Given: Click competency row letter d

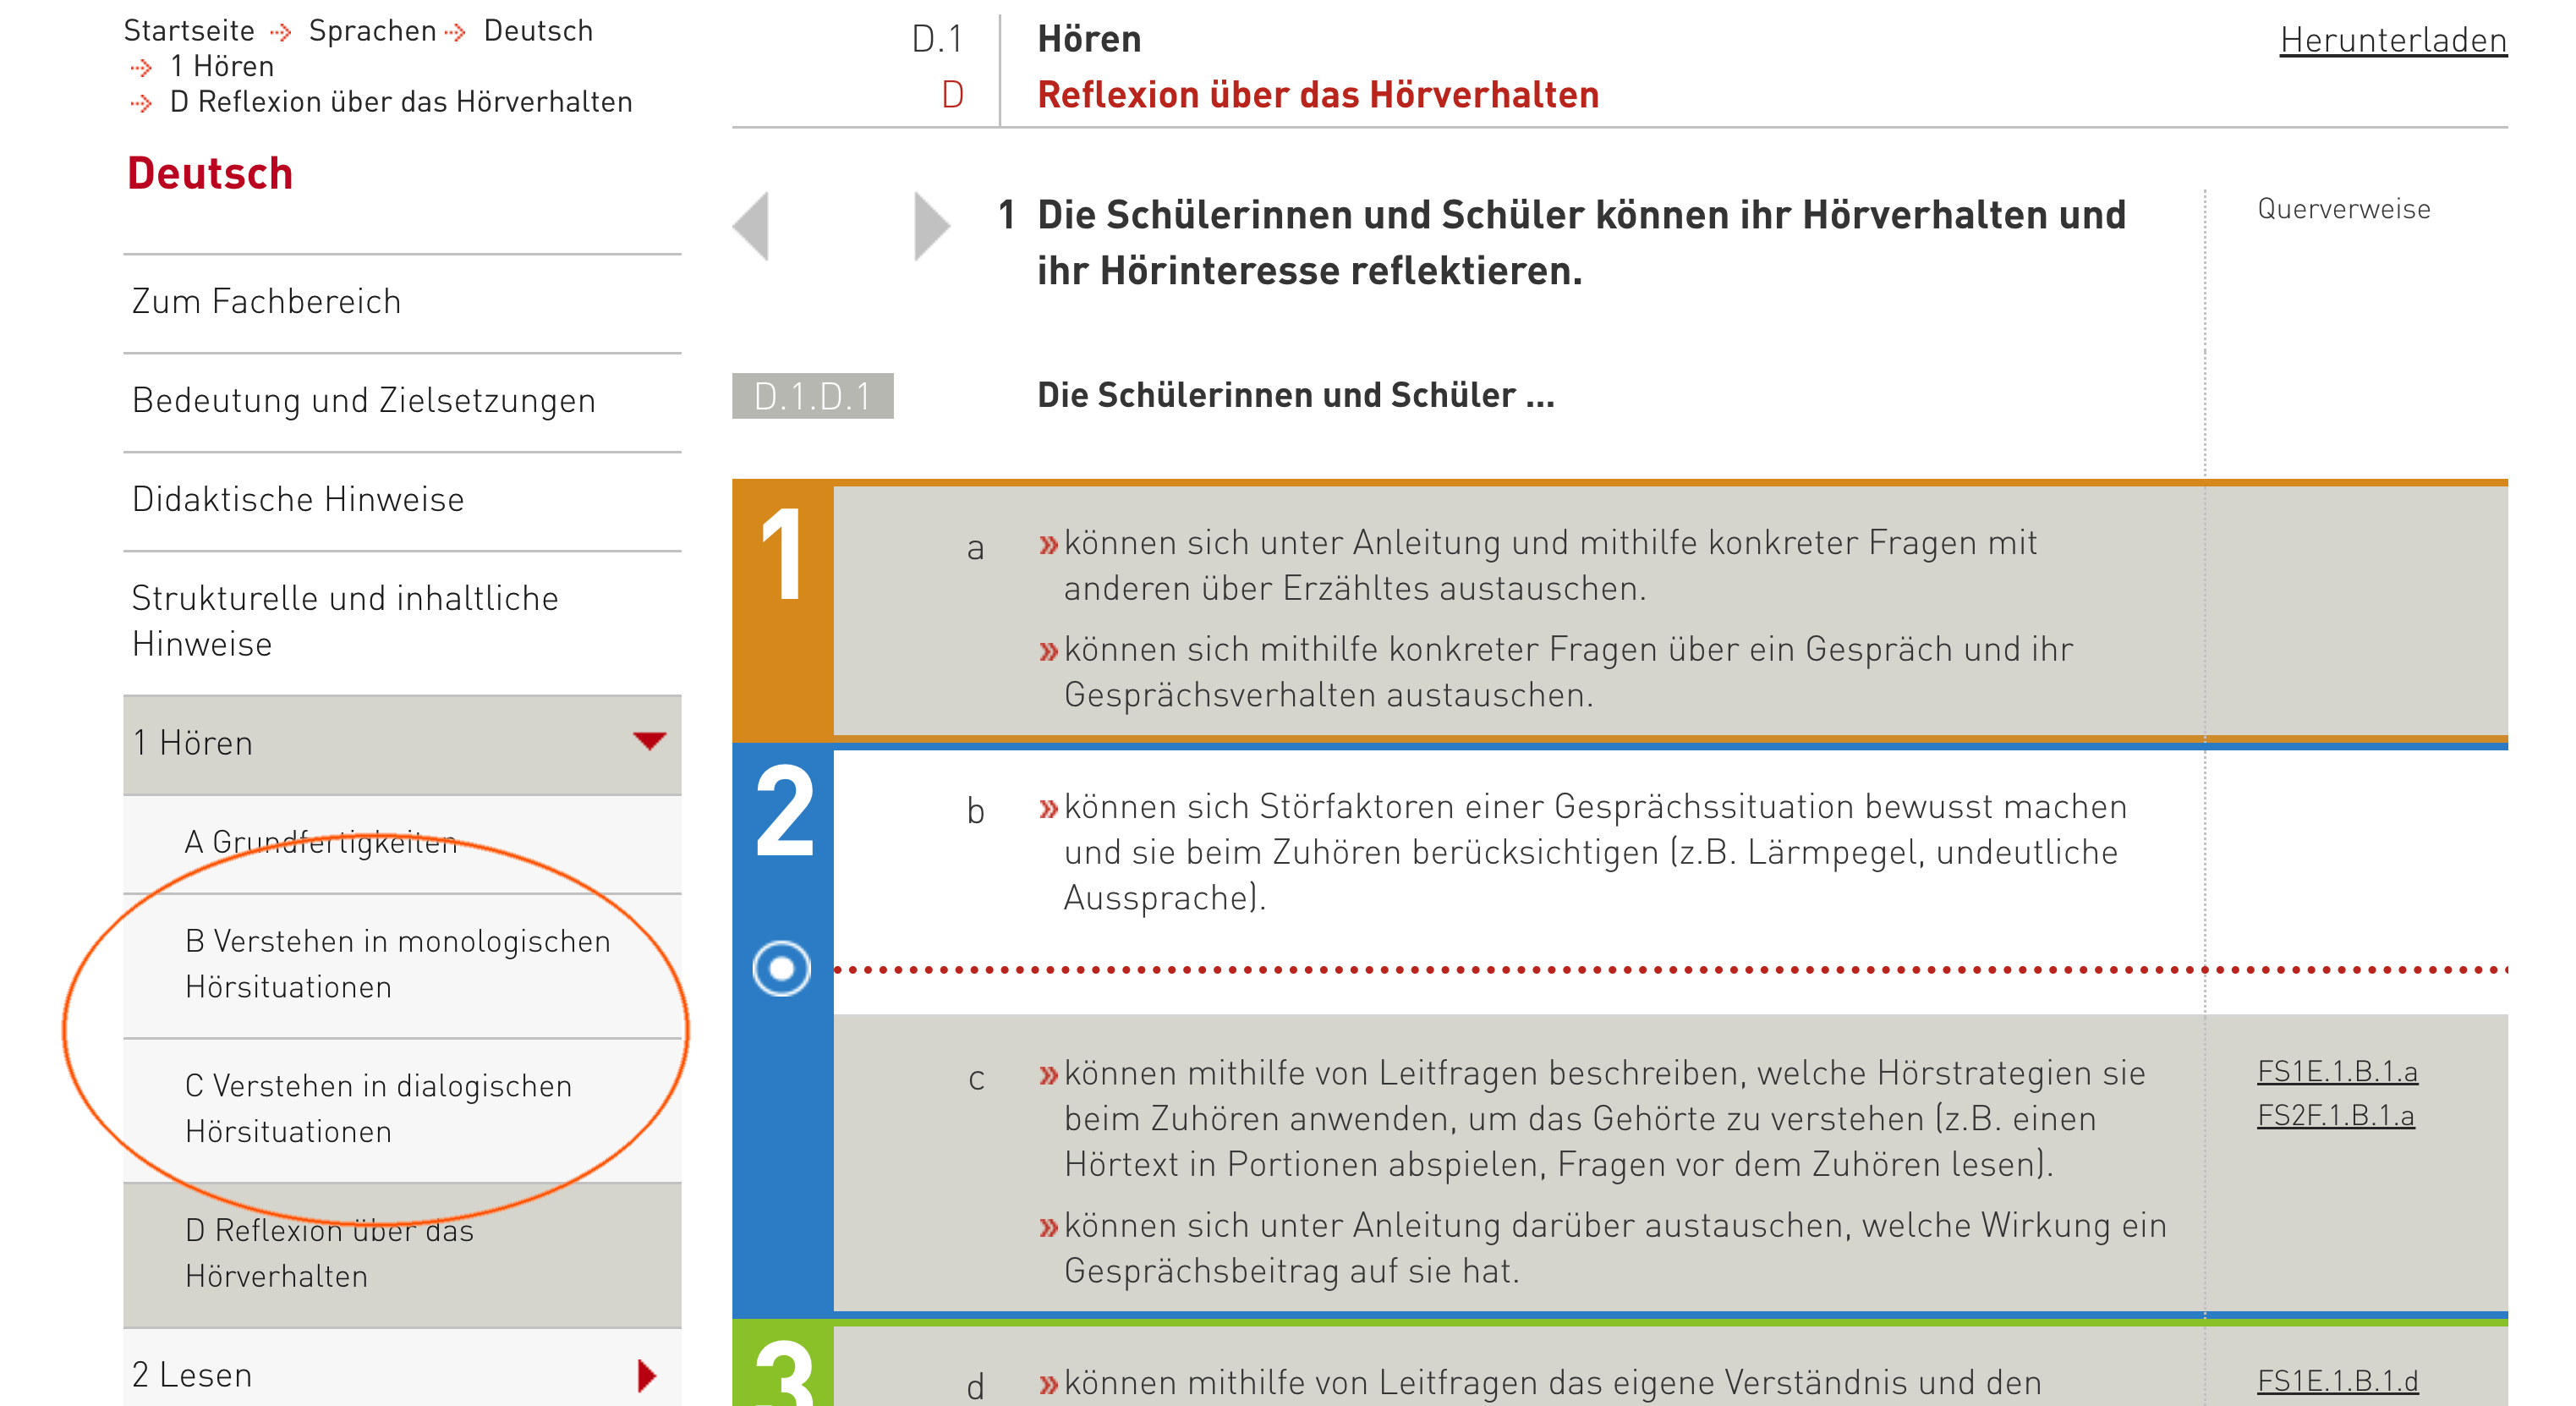Looking at the screenshot, I should (x=975, y=1386).
